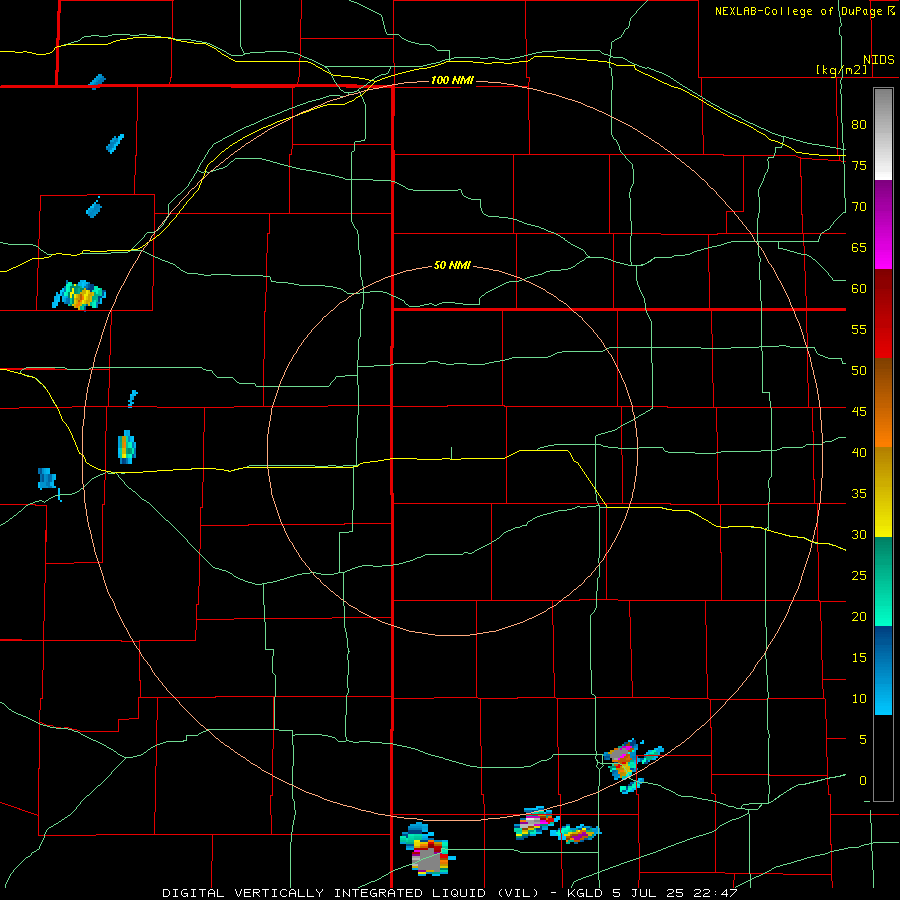Click the gray-white segment of the color bar
The height and width of the screenshot is (900, 900).
click(x=883, y=135)
